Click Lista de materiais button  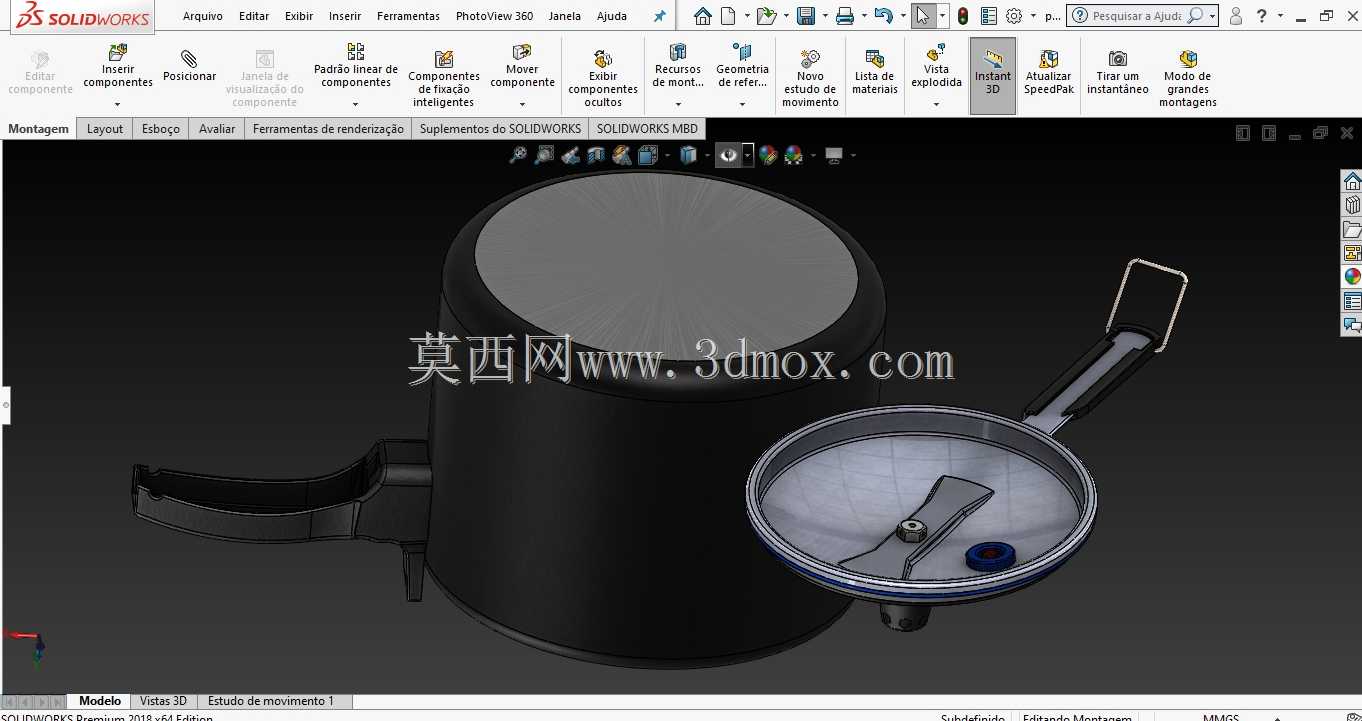[x=875, y=72]
